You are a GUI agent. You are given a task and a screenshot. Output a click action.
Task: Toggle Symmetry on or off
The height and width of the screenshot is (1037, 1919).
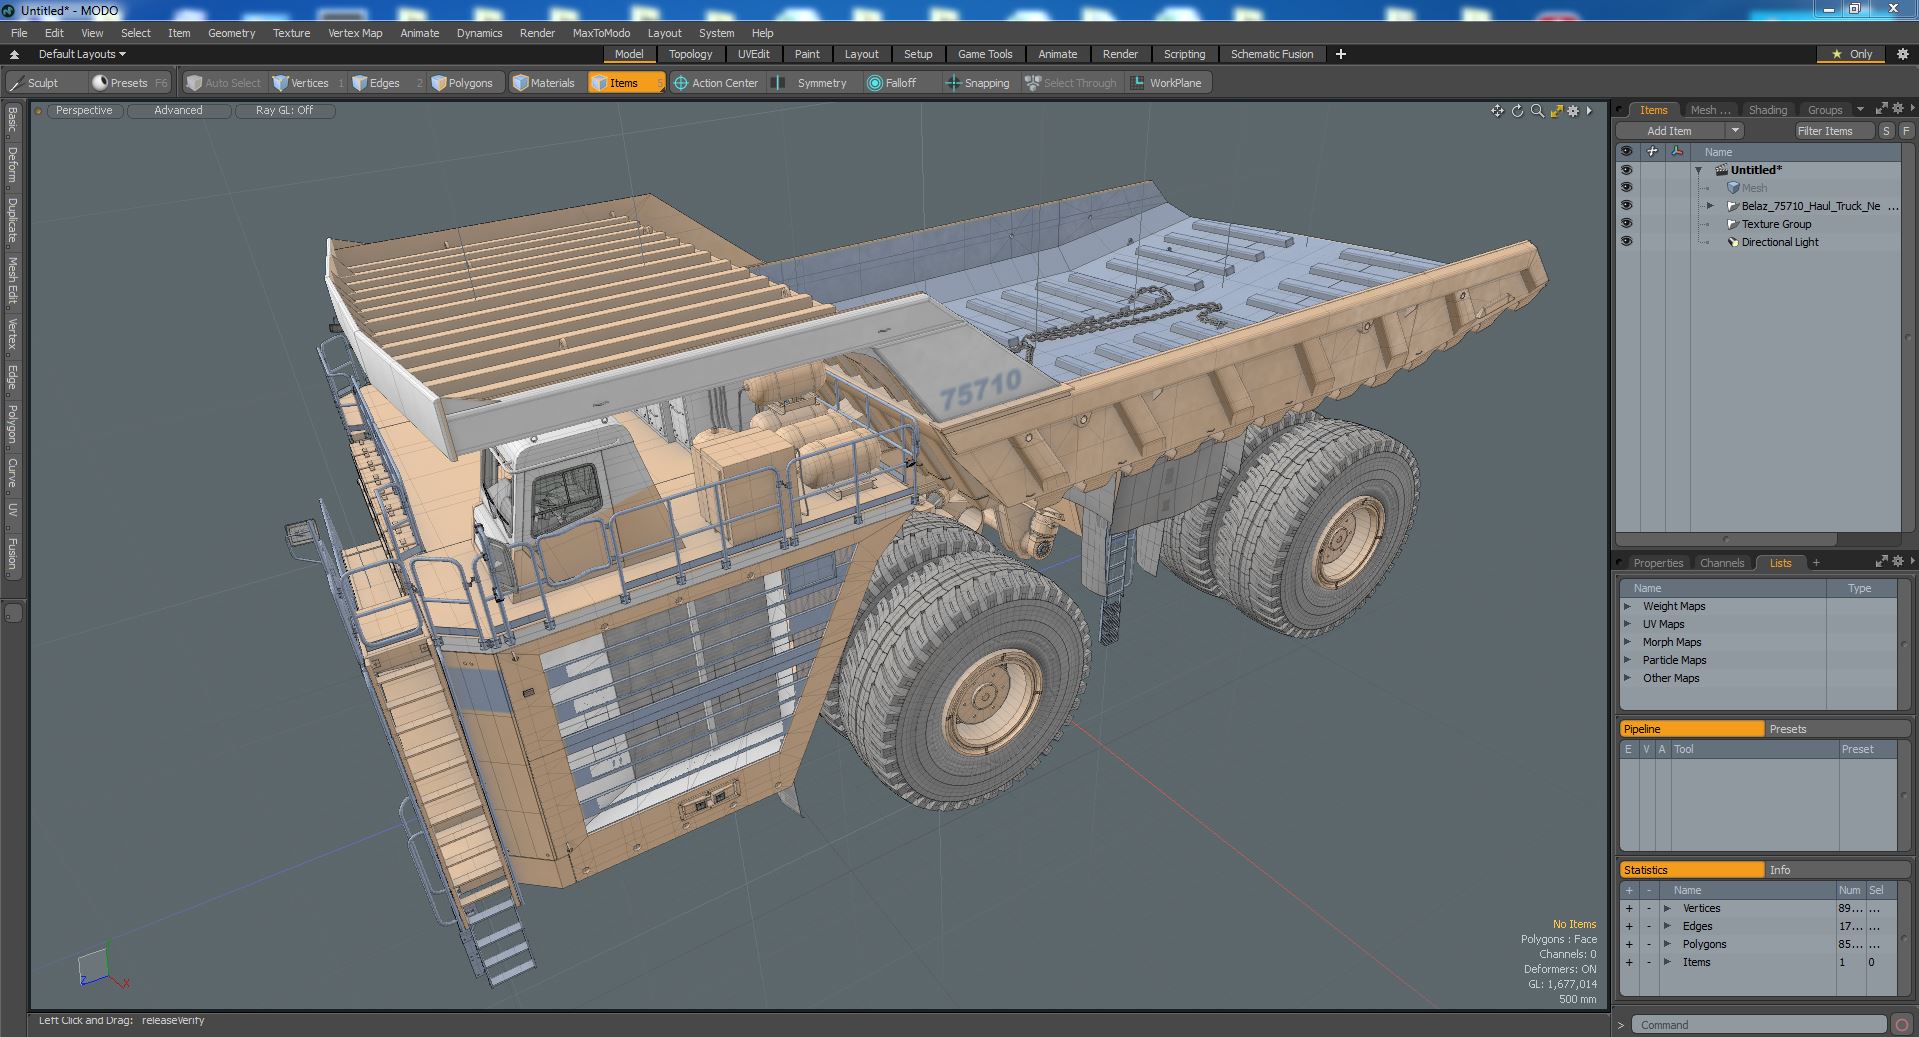(811, 83)
